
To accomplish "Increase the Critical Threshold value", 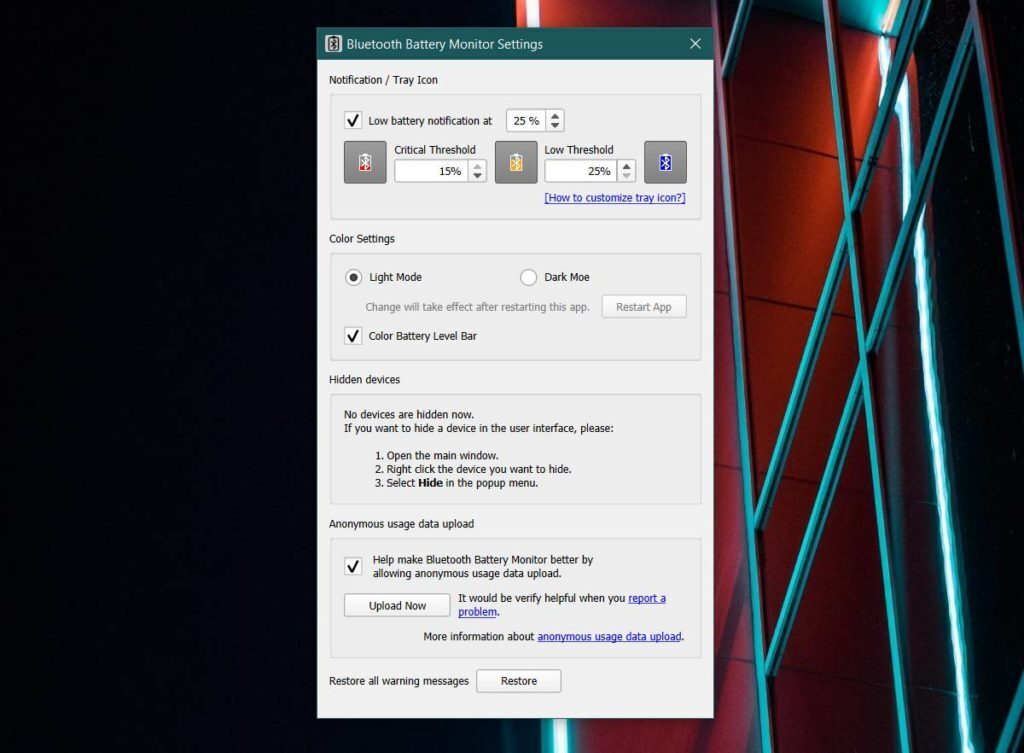I will point(476,165).
